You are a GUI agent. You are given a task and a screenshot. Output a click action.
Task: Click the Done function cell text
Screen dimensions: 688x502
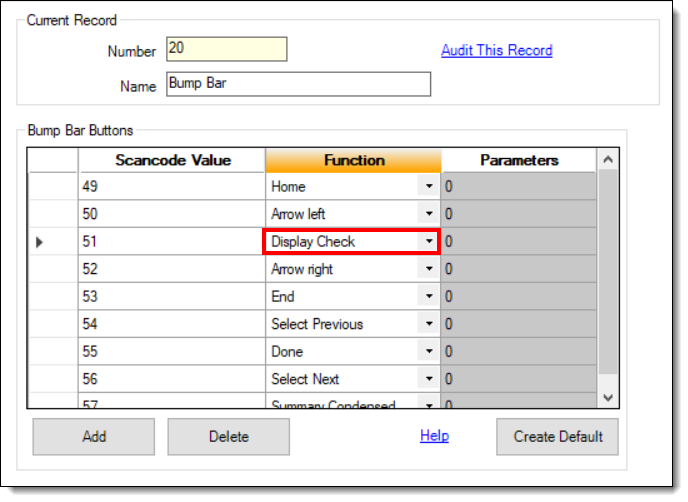[287, 352]
